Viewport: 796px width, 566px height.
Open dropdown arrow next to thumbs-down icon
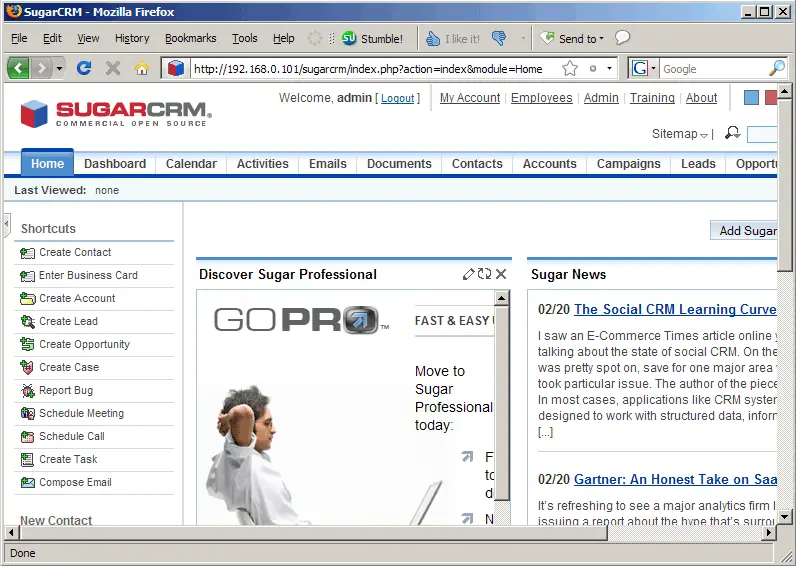pyautogui.click(x=523, y=38)
